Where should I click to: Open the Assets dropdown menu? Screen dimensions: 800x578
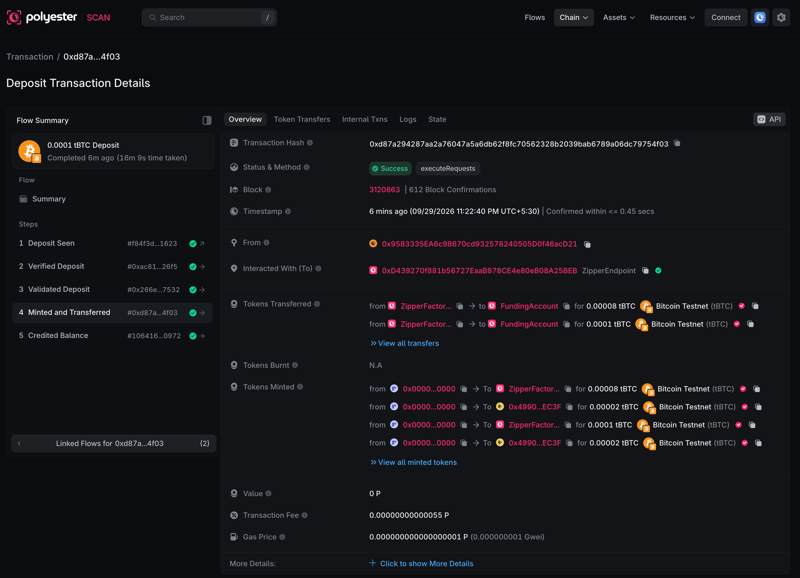[618, 17]
